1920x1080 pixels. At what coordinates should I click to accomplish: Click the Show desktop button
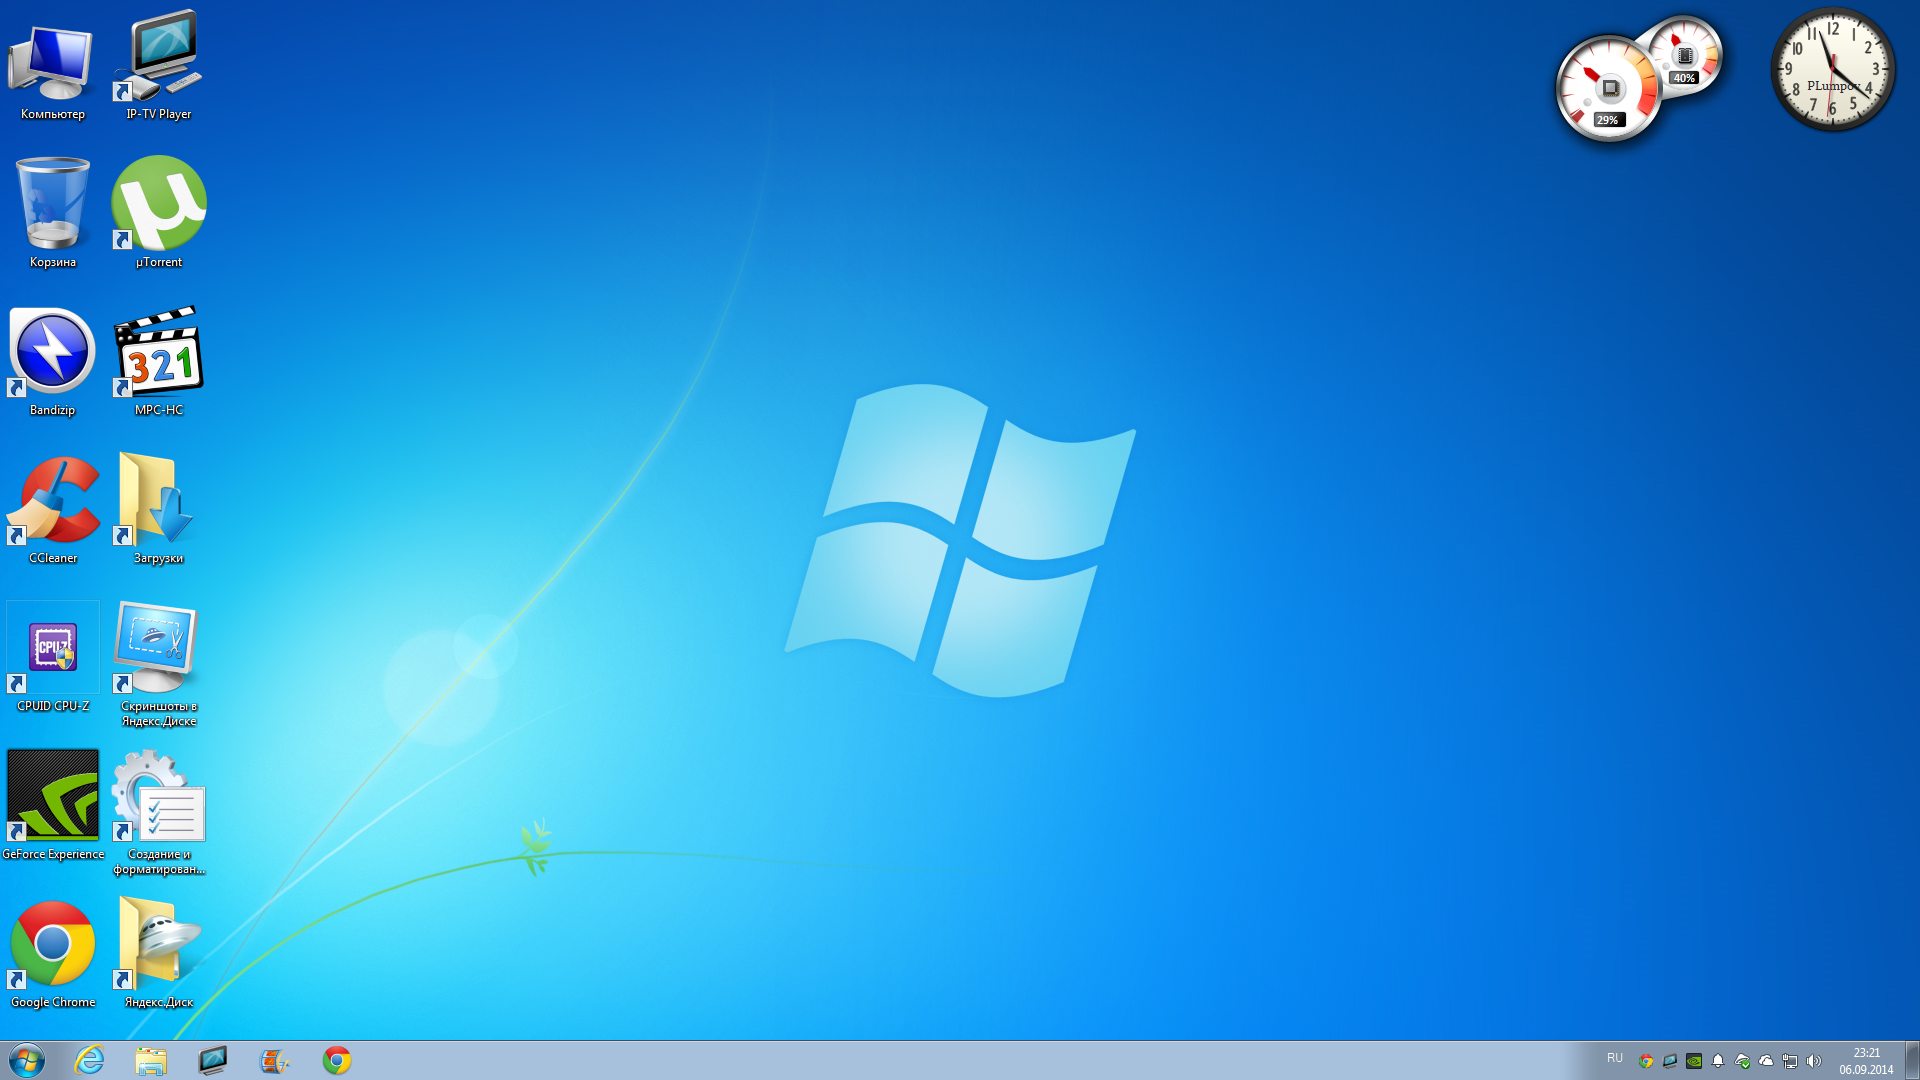(x=1911, y=1060)
